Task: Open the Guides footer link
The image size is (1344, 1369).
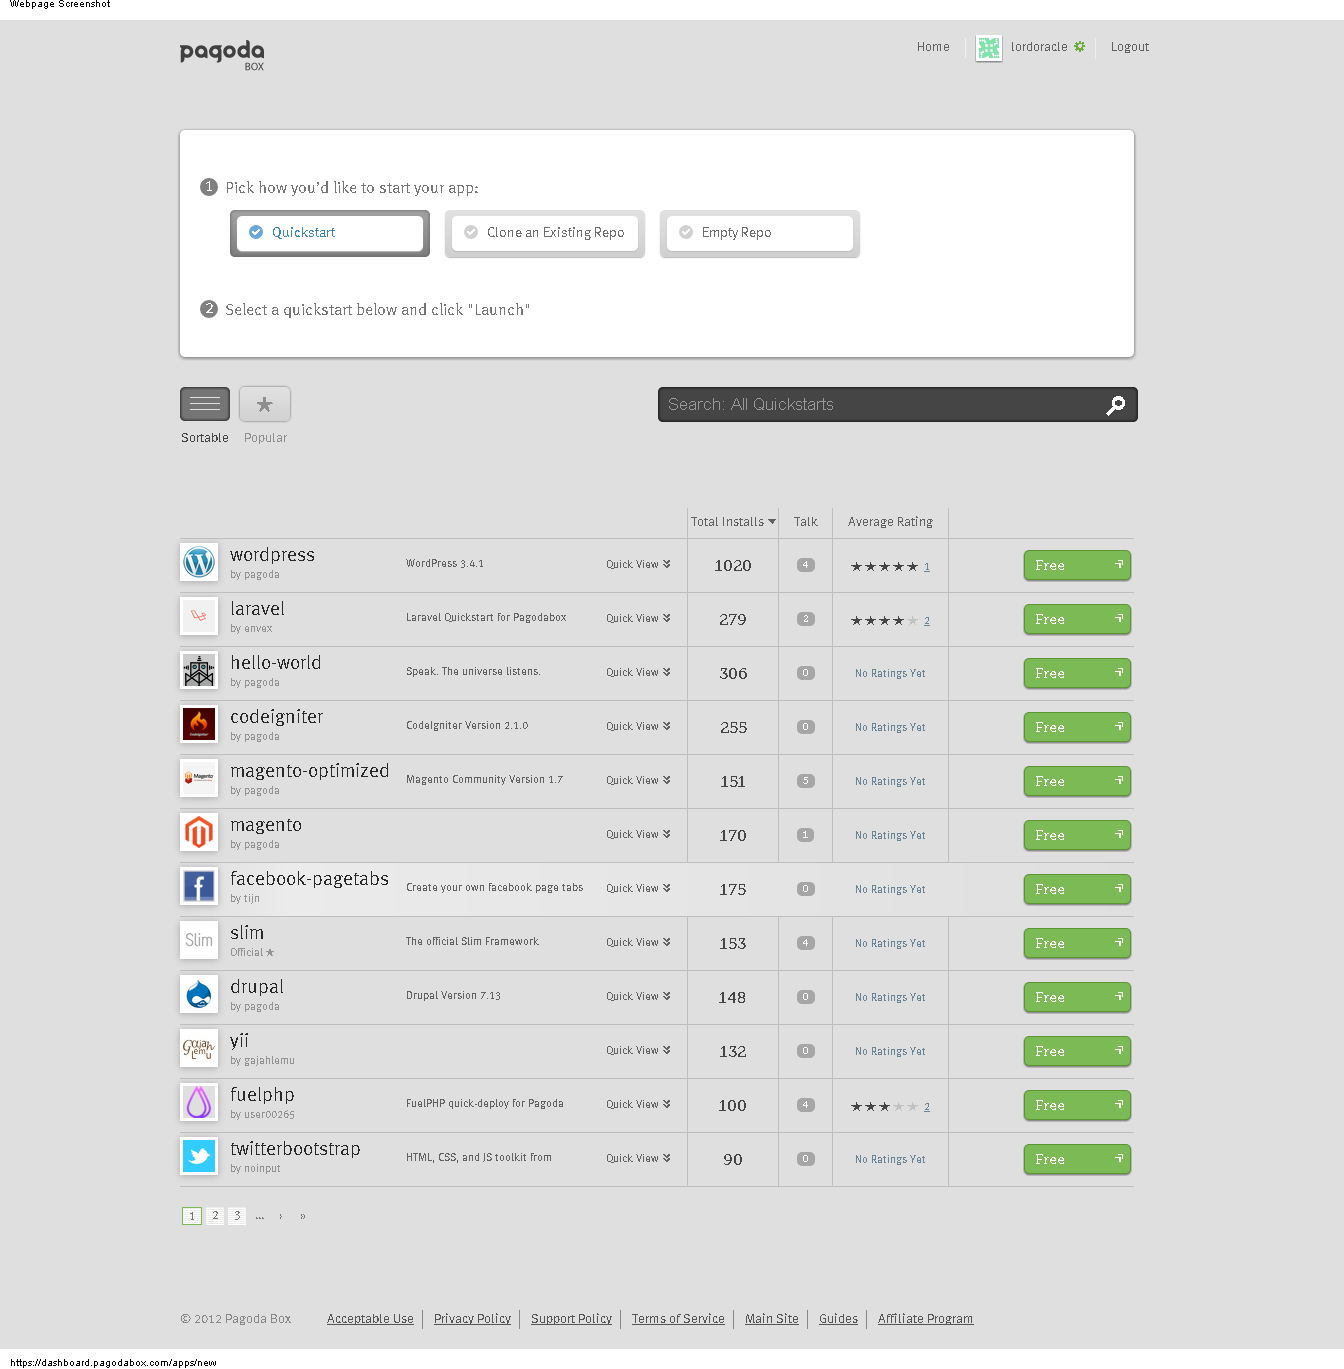Action: [x=838, y=1319]
